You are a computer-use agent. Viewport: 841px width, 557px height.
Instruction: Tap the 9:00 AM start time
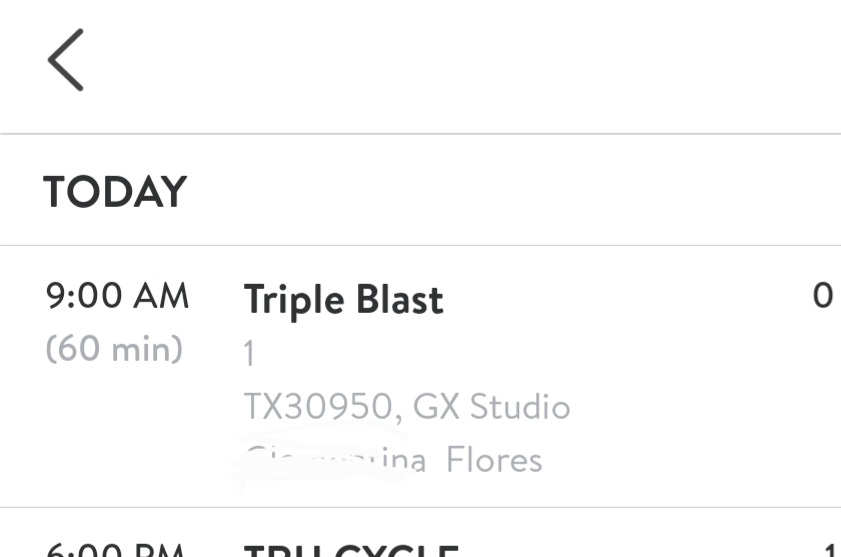[x=117, y=297]
